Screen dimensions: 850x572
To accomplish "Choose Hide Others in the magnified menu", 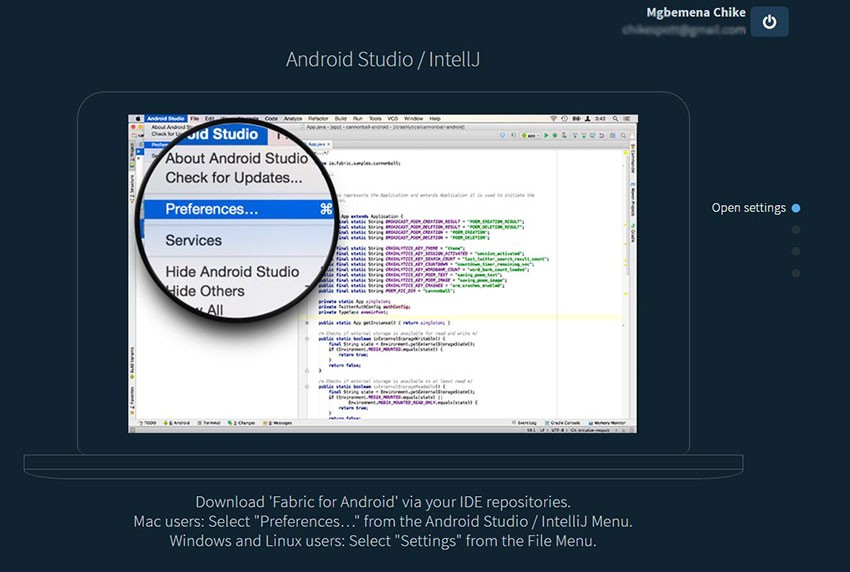I will tap(205, 291).
